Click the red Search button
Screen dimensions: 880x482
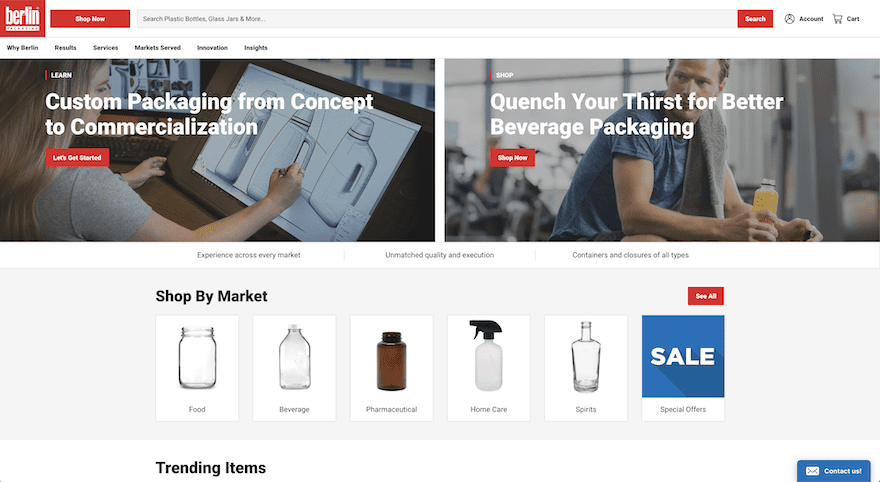755,19
